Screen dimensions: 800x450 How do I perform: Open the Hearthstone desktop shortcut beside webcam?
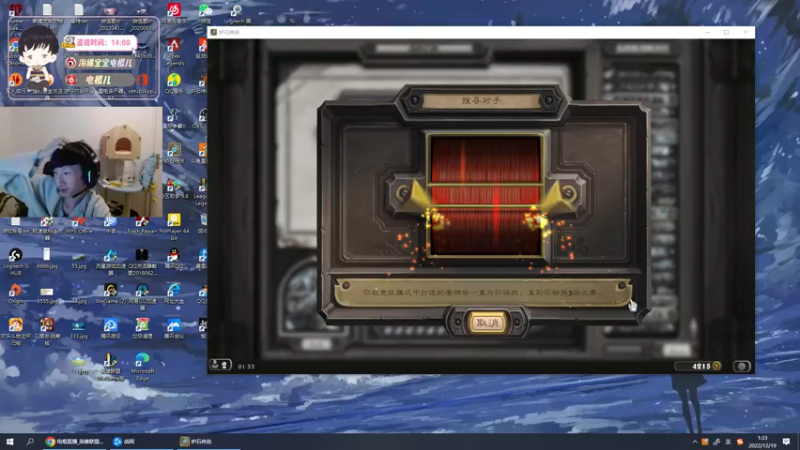click(x=174, y=153)
